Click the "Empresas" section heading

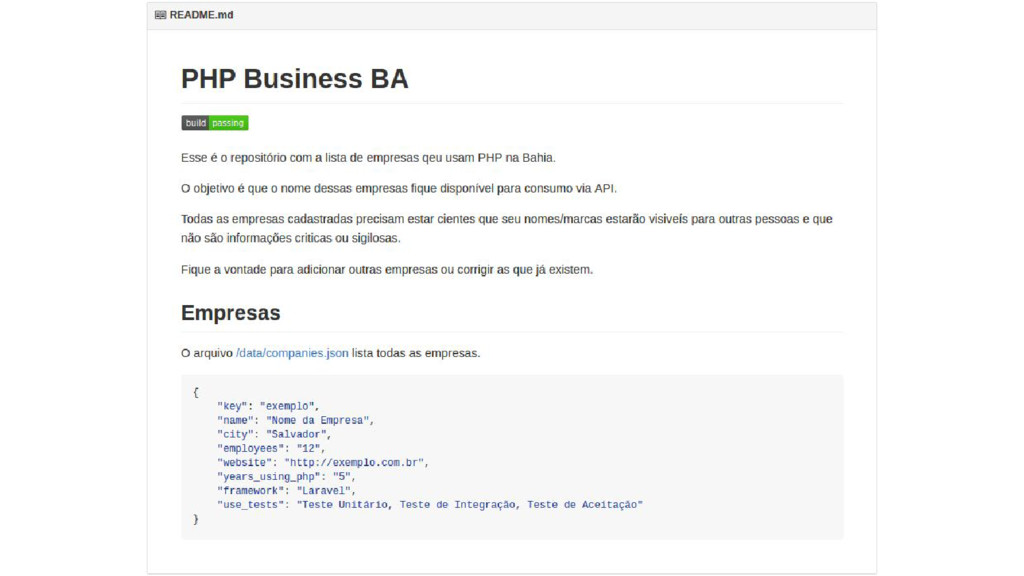click(x=231, y=313)
